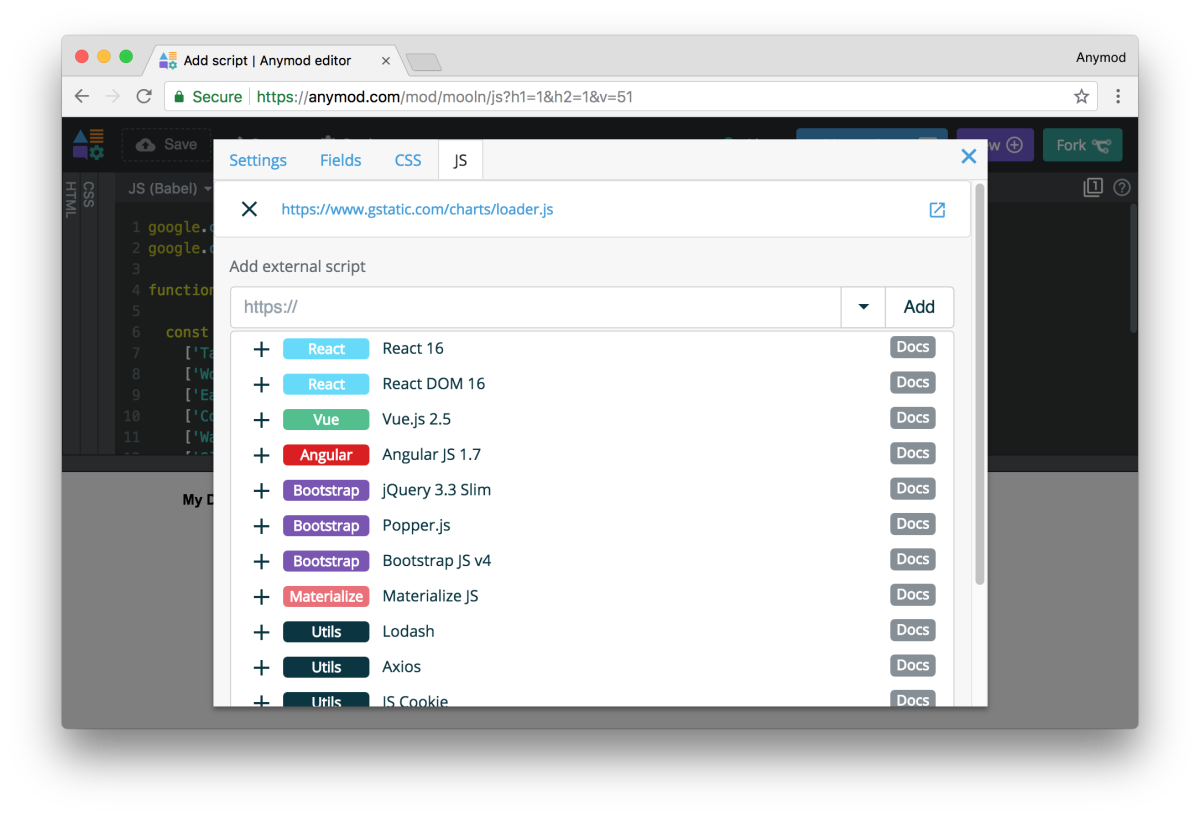This screenshot has width=1200, height=817.
Task: Select the JS tab
Action: tap(460, 160)
